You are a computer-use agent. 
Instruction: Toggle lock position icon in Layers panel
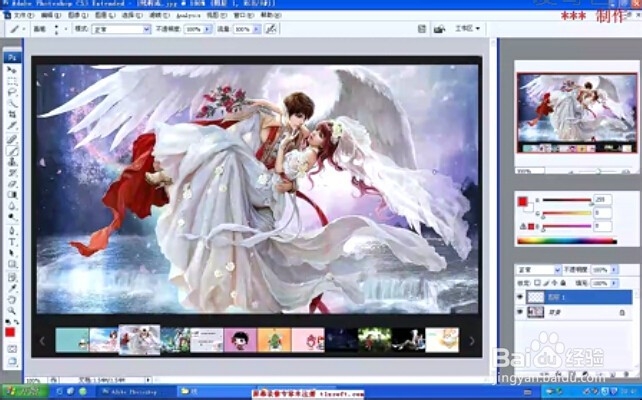pos(555,283)
